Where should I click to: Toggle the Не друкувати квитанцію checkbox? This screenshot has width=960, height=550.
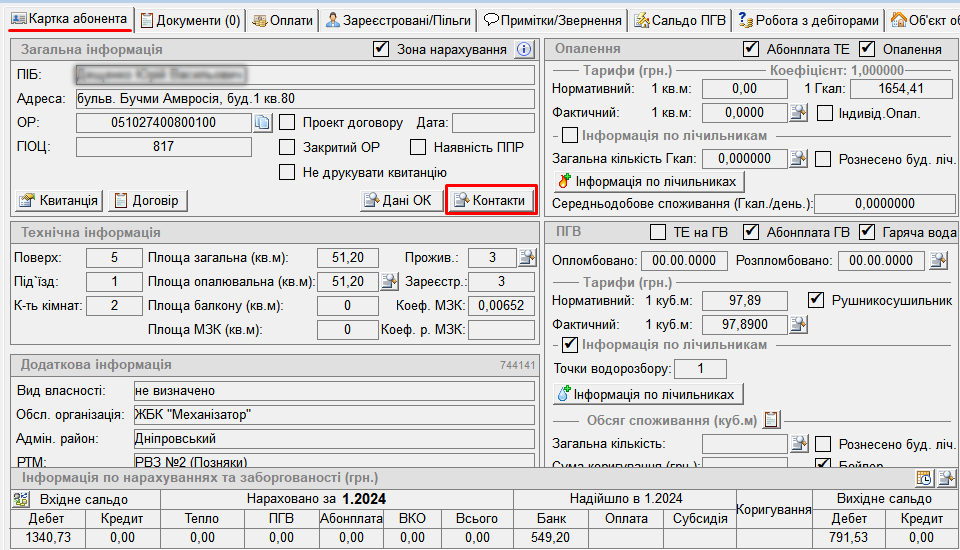pos(287,172)
